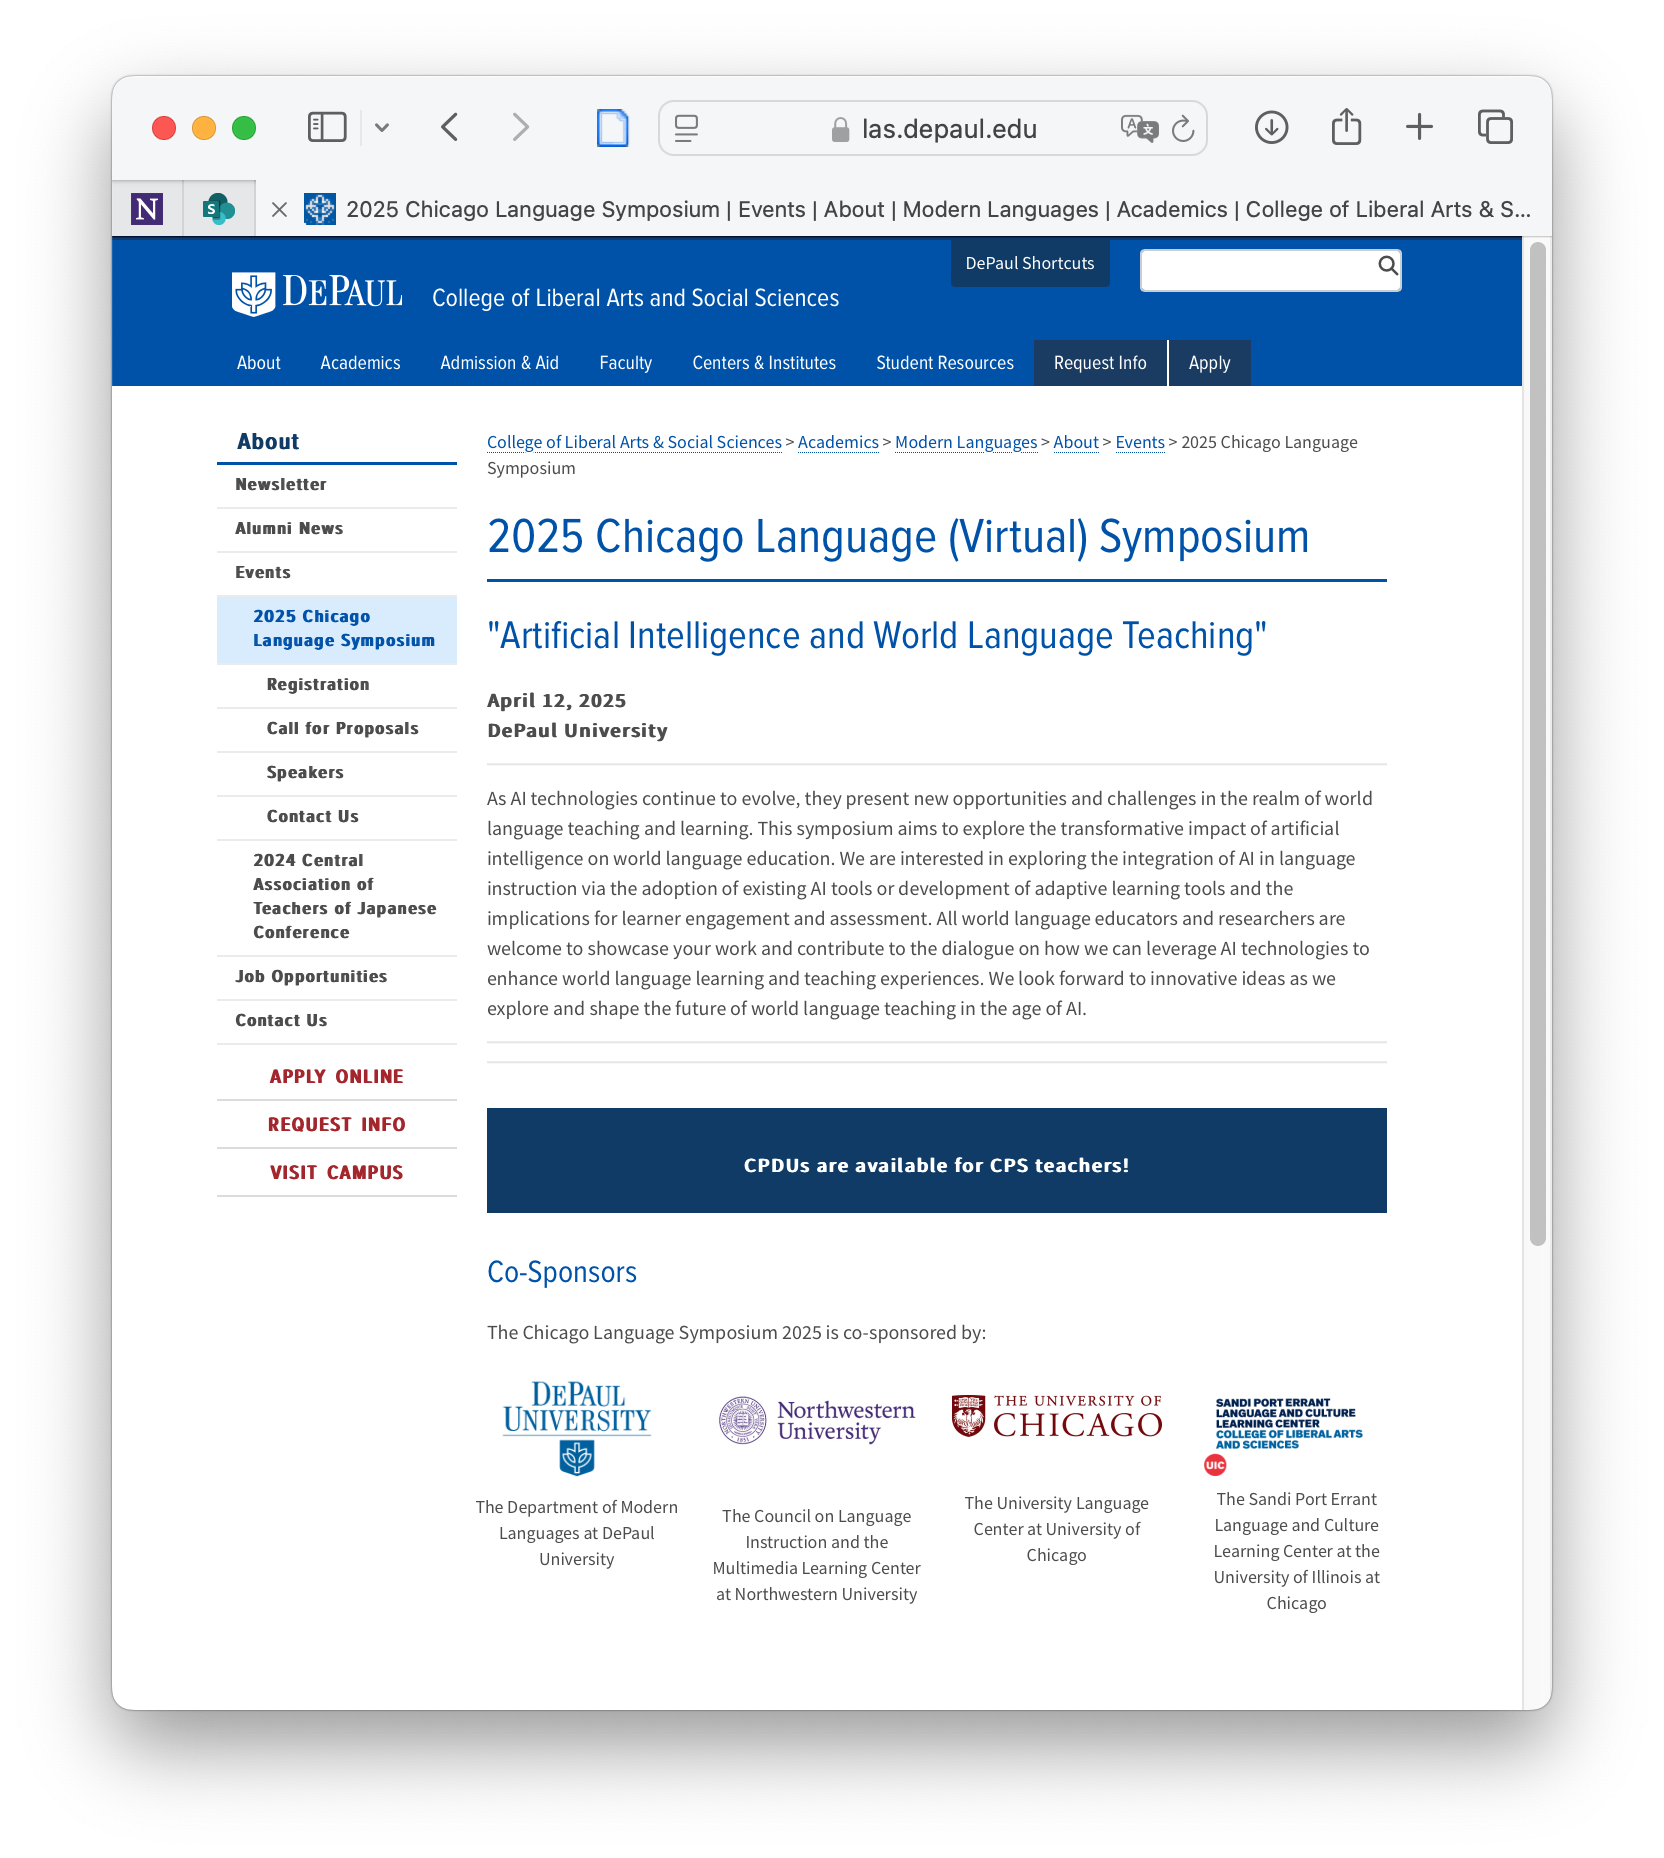
Task: Go back to the previous page
Action: click(x=450, y=127)
